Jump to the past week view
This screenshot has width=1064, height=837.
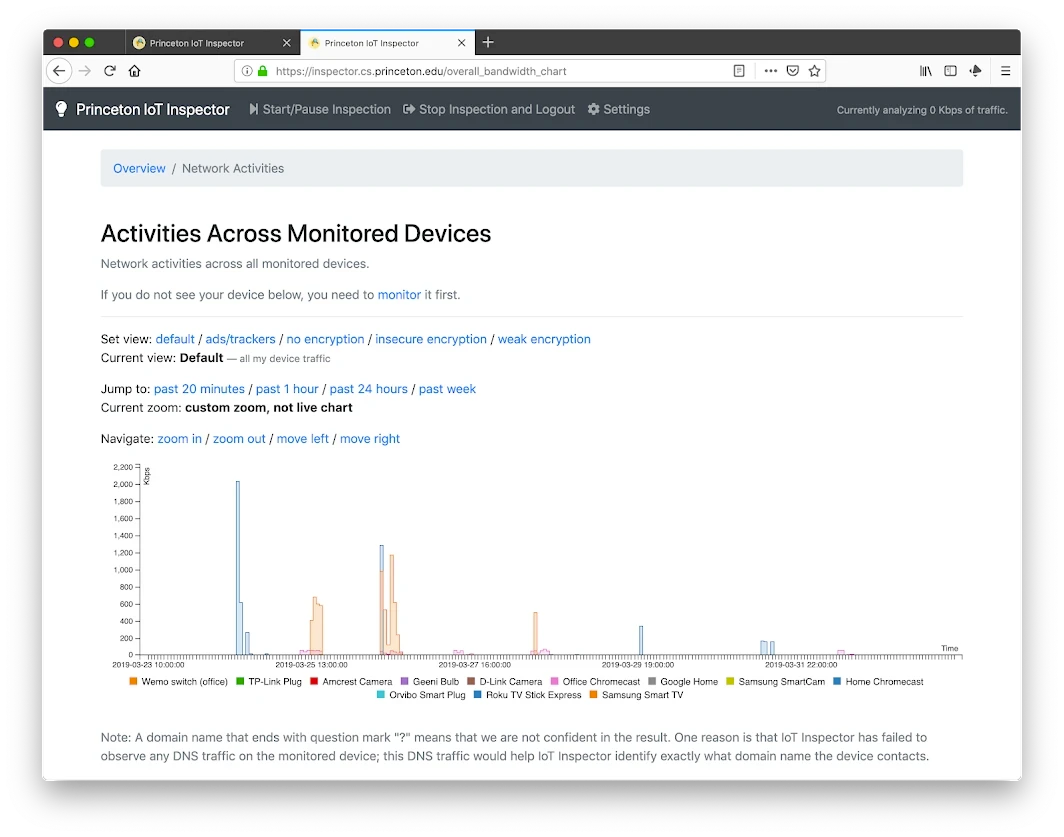click(x=447, y=389)
